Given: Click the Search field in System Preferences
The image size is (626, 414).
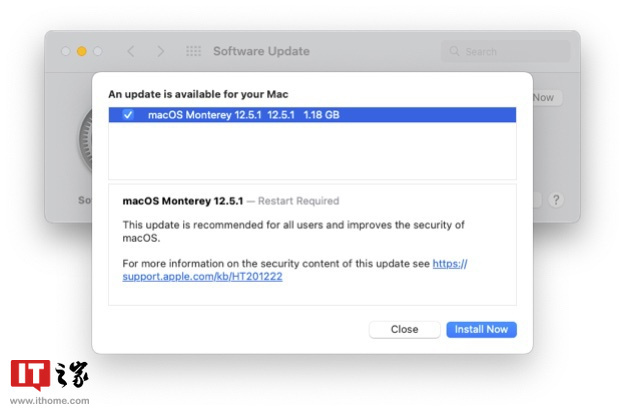Looking at the screenshot, I should (505, 51).
